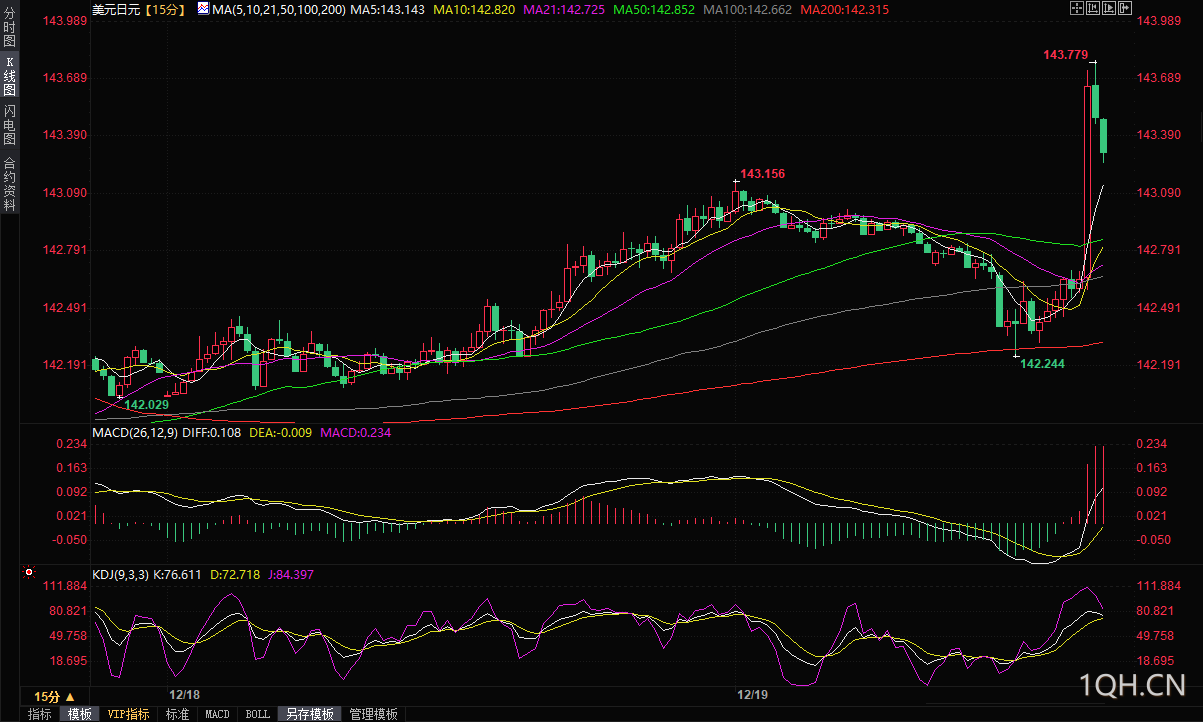Select the 模板 bottom tab
1203x722 pixels.
click(x=80, y=714)
